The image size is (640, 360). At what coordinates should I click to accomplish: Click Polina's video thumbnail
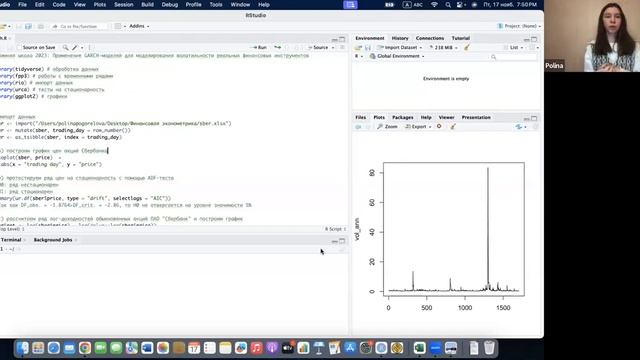(x=592, y=36)
